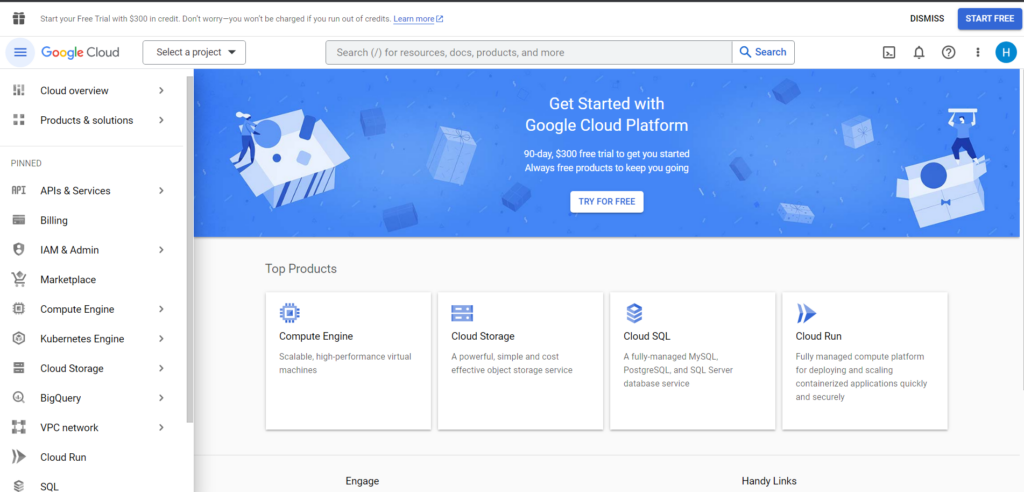
Task: Open the Cloud Shell terminal icon
Action: click(x=888, y=53)
